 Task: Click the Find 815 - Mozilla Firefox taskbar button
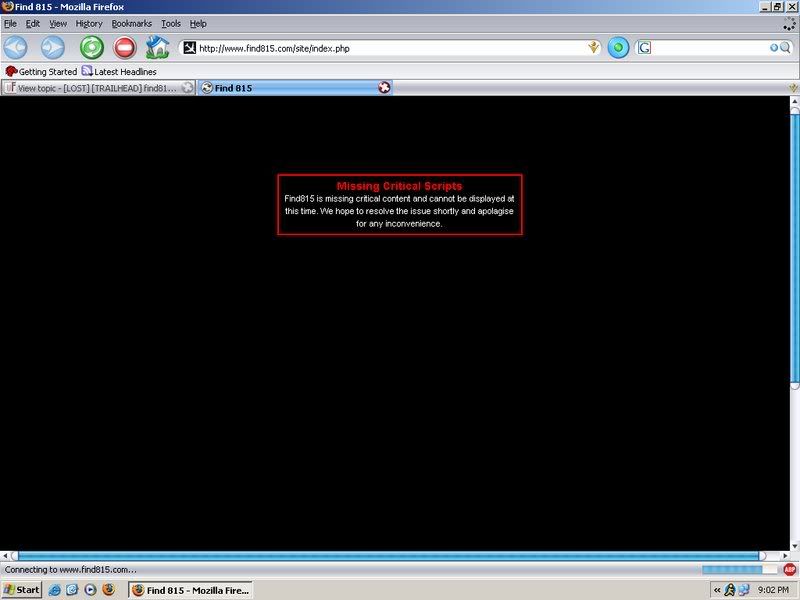coord(190,590)
